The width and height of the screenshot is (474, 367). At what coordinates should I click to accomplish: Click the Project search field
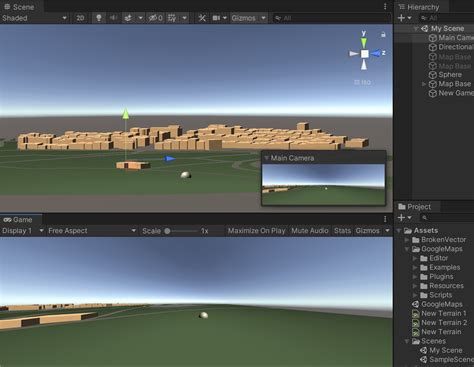(x=446, y=218)
